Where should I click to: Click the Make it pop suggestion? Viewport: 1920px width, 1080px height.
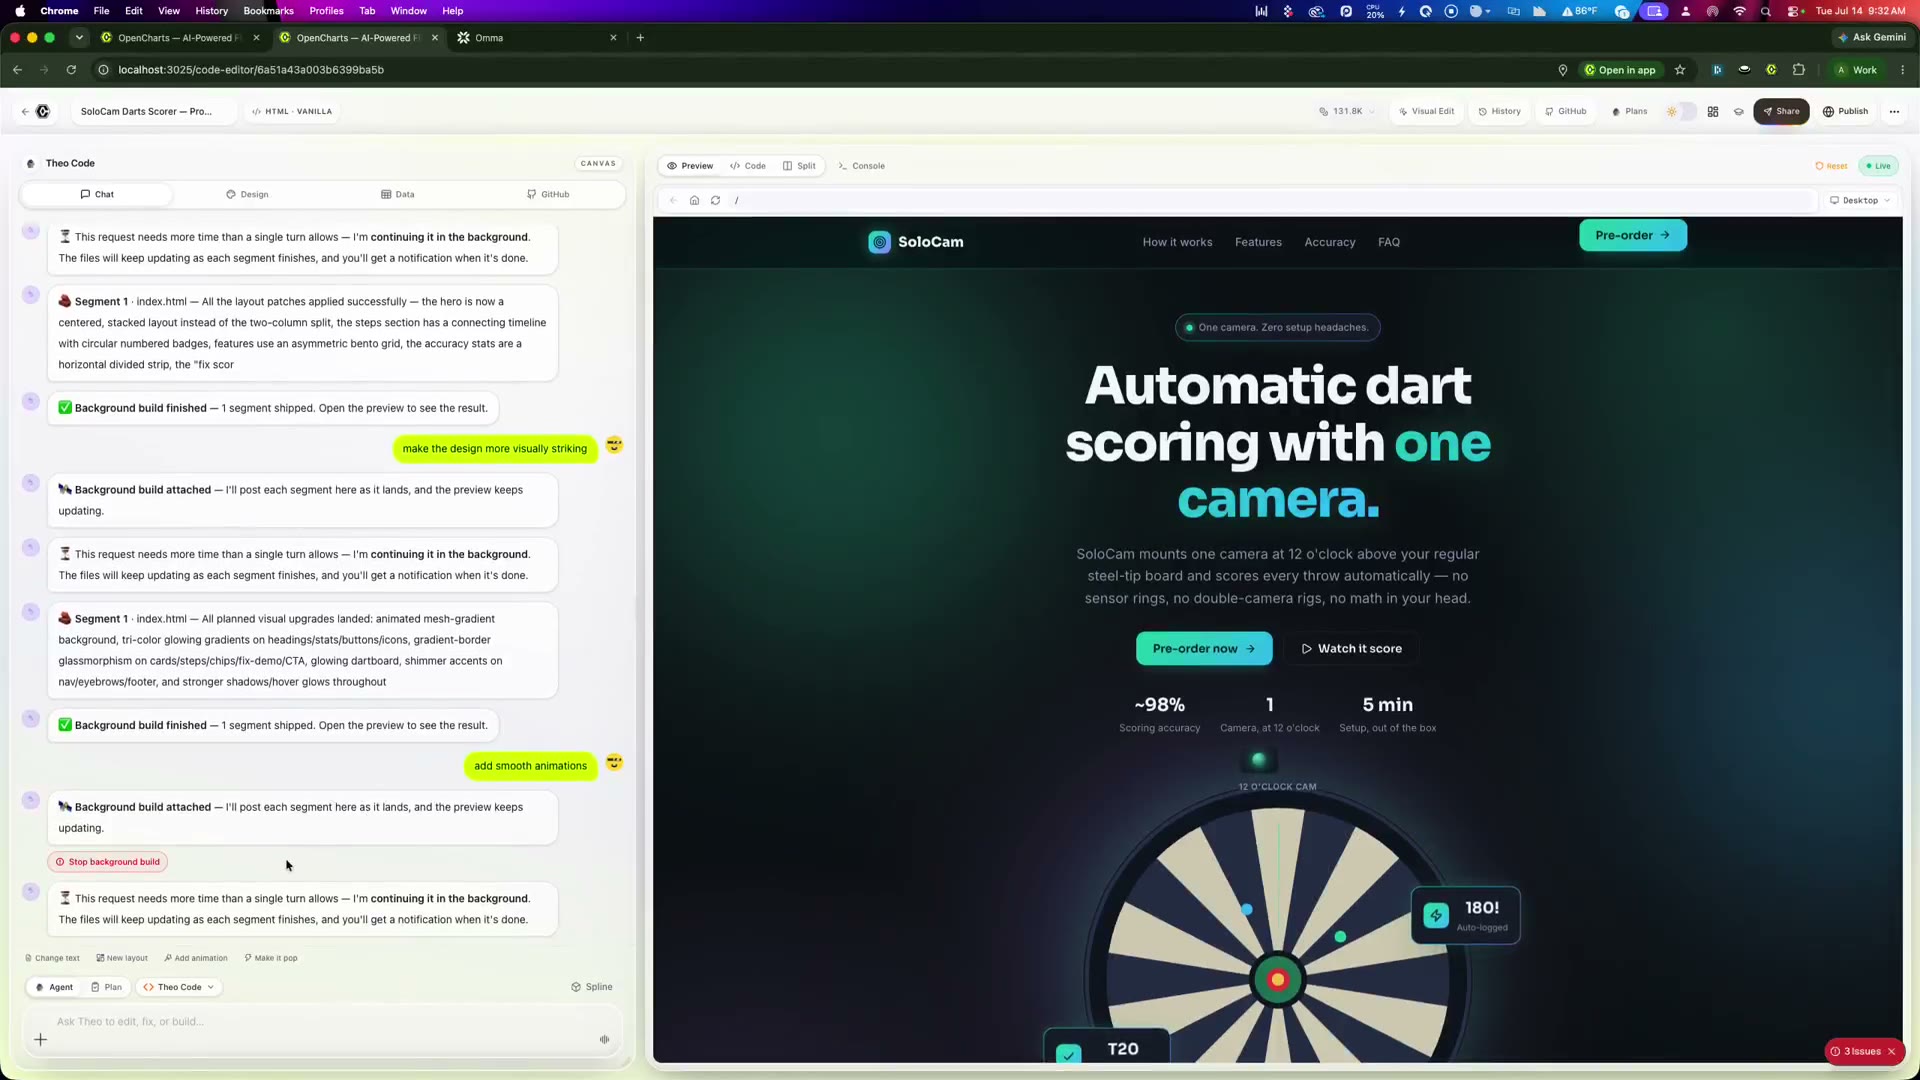point(271,958)
